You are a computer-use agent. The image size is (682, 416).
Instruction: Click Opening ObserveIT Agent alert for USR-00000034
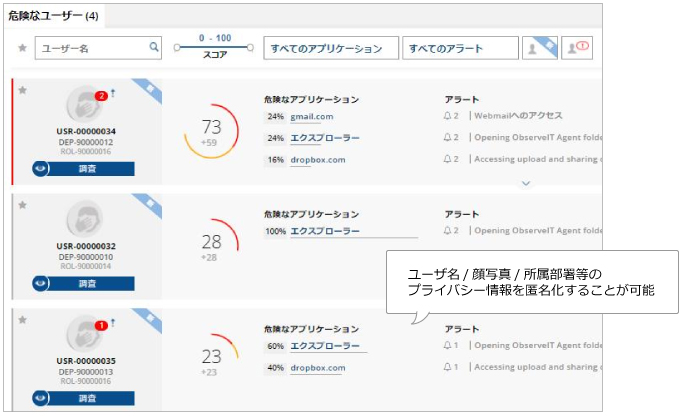(538, 138)
